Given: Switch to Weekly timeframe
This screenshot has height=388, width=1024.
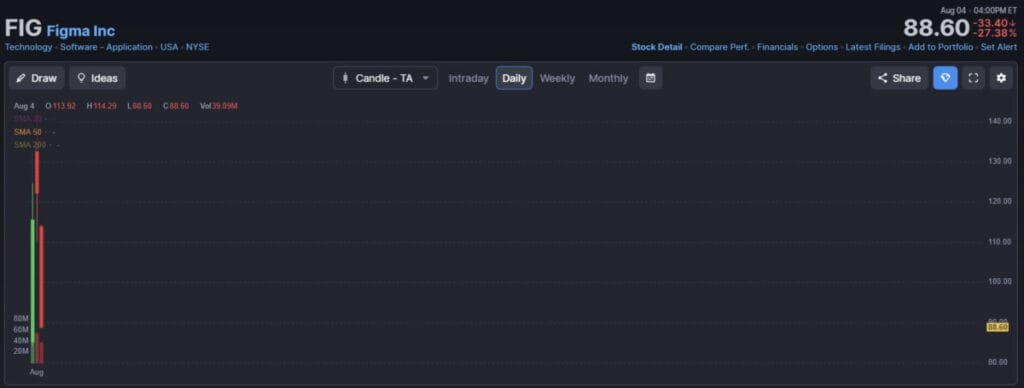Looking at the screenshot, I should (x=557, y=78).
